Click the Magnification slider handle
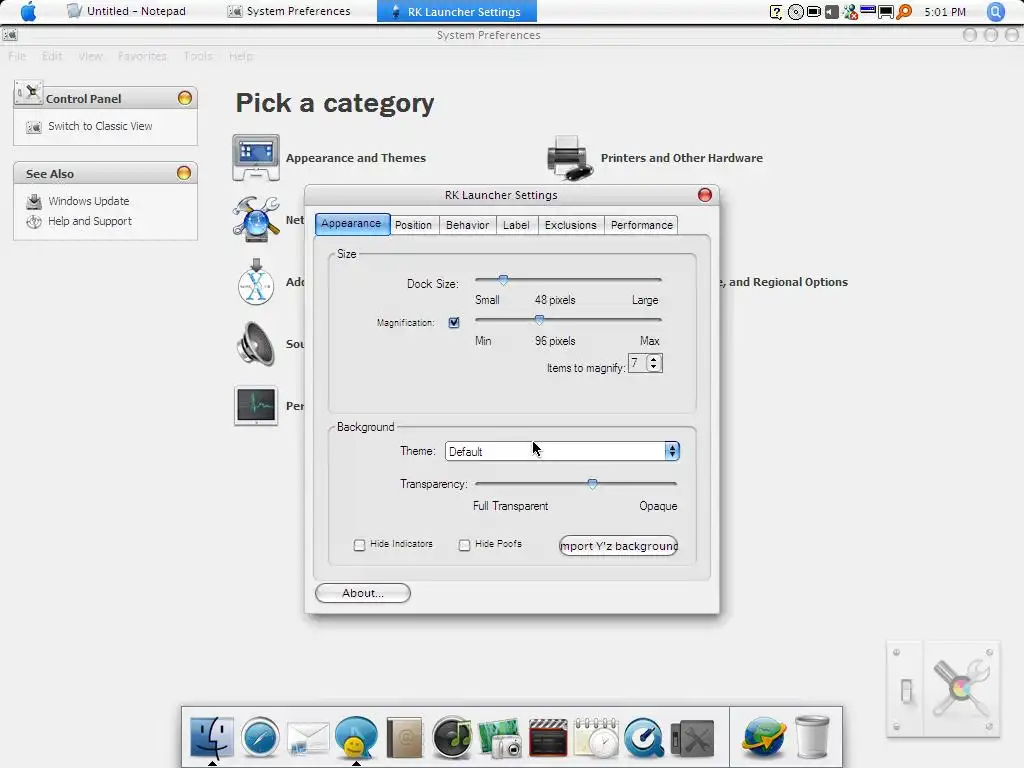 click(x=539, y=320)
